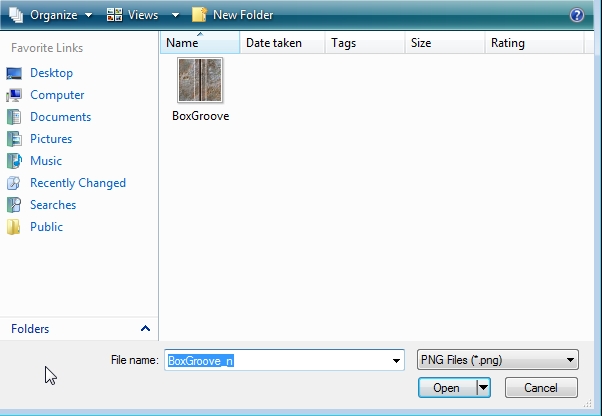Click the Desktop icon in Favorite Links
This screenshot has height=416, width=602.
pos(14,73)
